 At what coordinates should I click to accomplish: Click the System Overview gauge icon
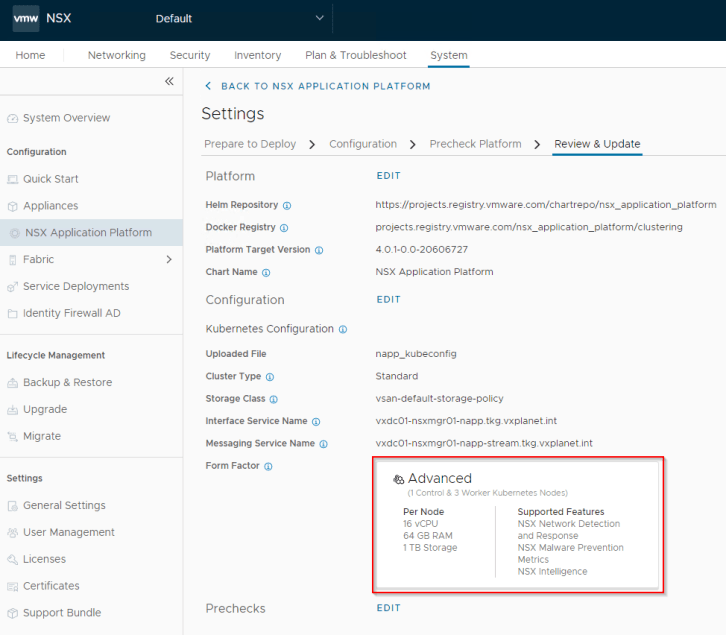[x=13, y=118]
